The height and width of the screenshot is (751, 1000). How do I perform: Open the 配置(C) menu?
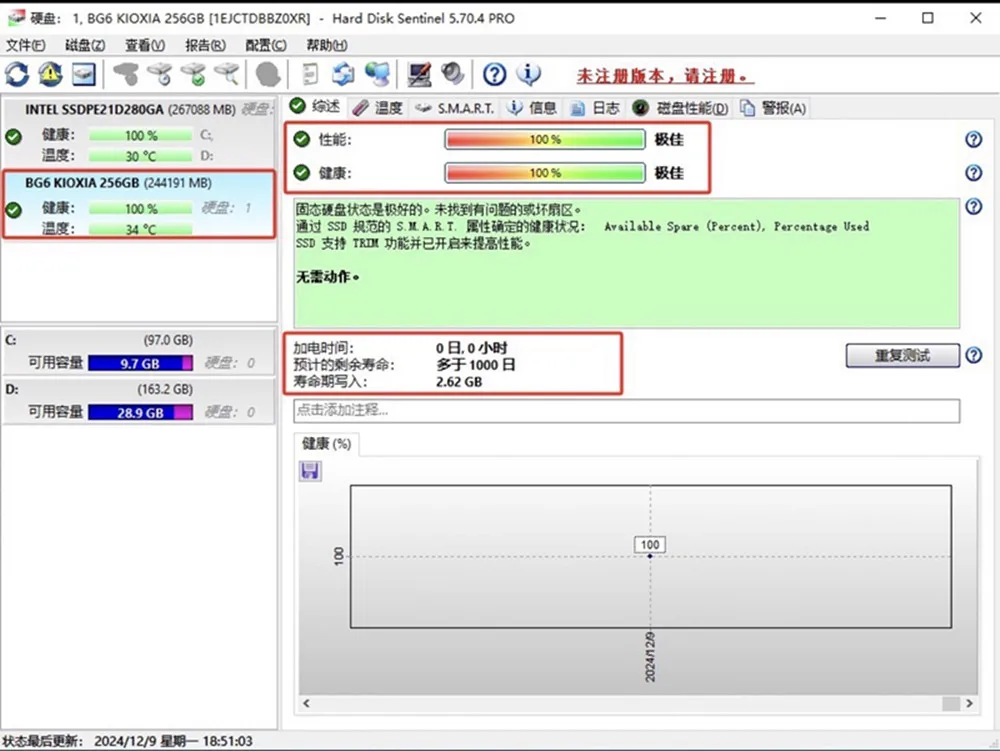click(x=266, y=45)
